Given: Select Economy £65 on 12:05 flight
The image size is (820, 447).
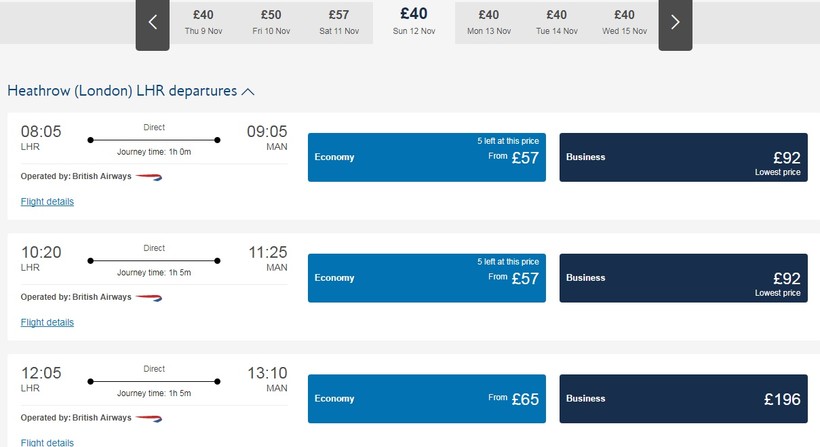Looking at the screenshot, I should [x=427, y=398].
